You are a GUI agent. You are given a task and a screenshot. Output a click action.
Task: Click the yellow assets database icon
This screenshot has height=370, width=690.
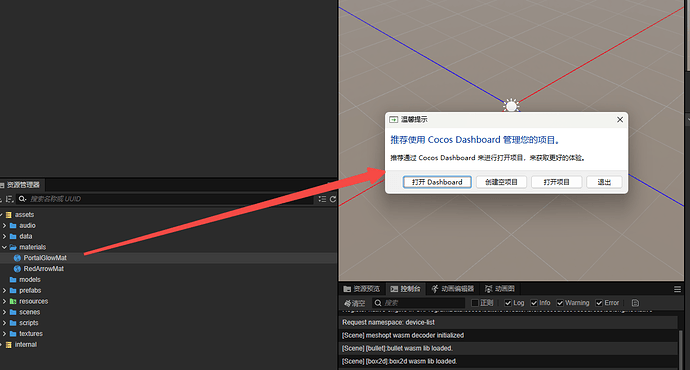coord(8,215)
